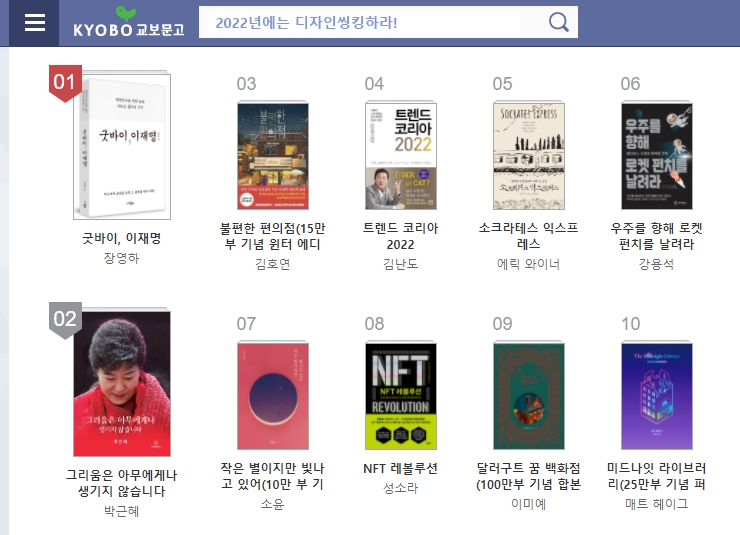Screen dimensions: 740x535
Task: Click rank number 08
Action: (374, 324)
